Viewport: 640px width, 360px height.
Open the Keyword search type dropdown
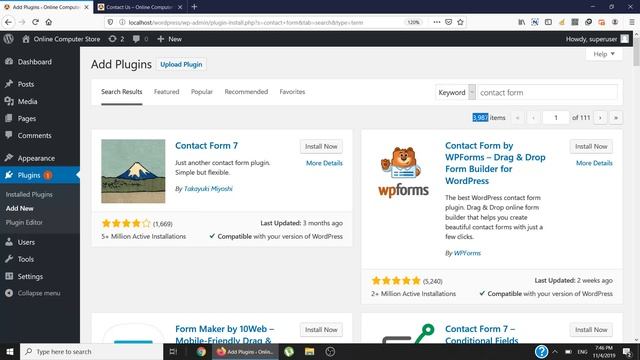[456, 93]
